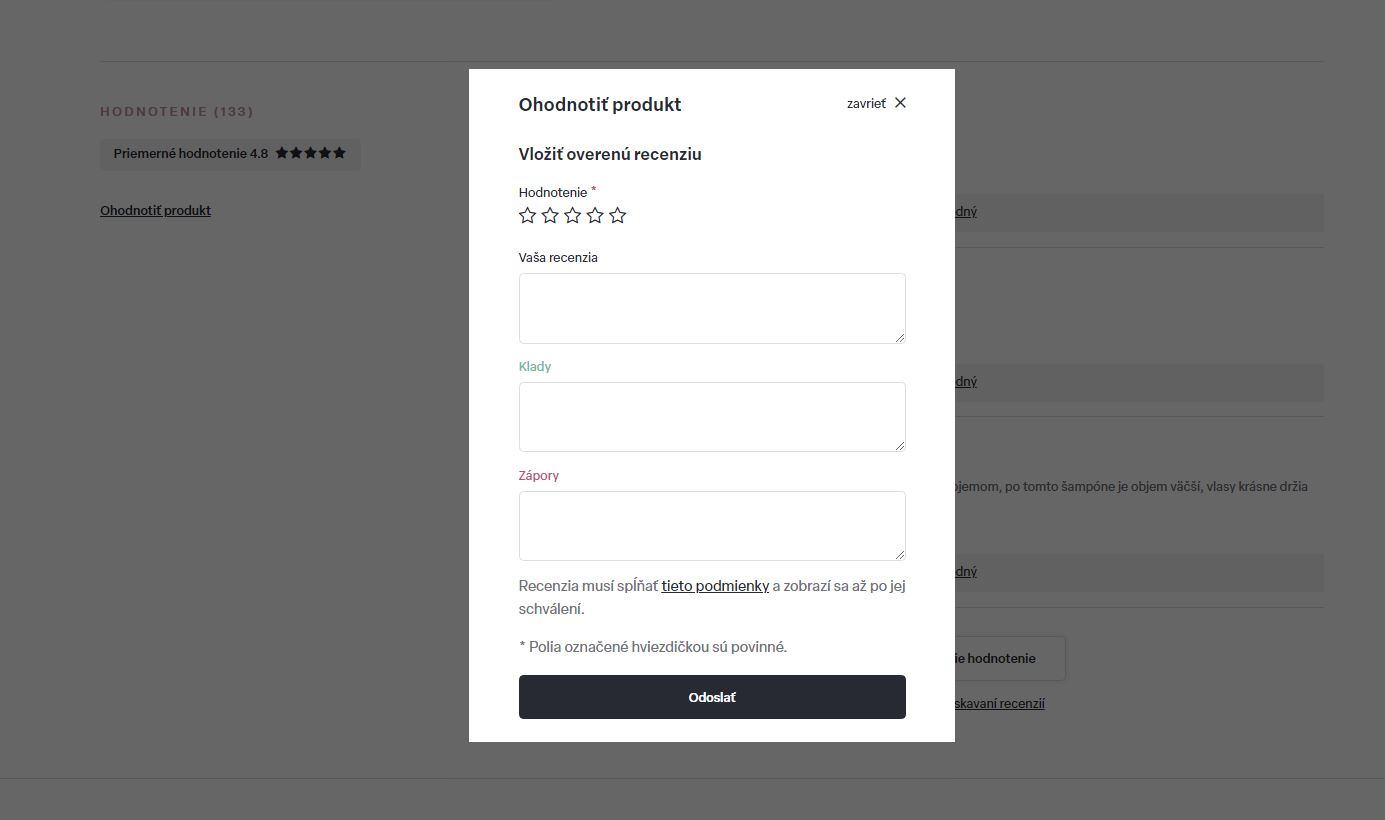Open the partially hidden recenzií link
The image size is (1385, 820).
click(x=999, y=703)
